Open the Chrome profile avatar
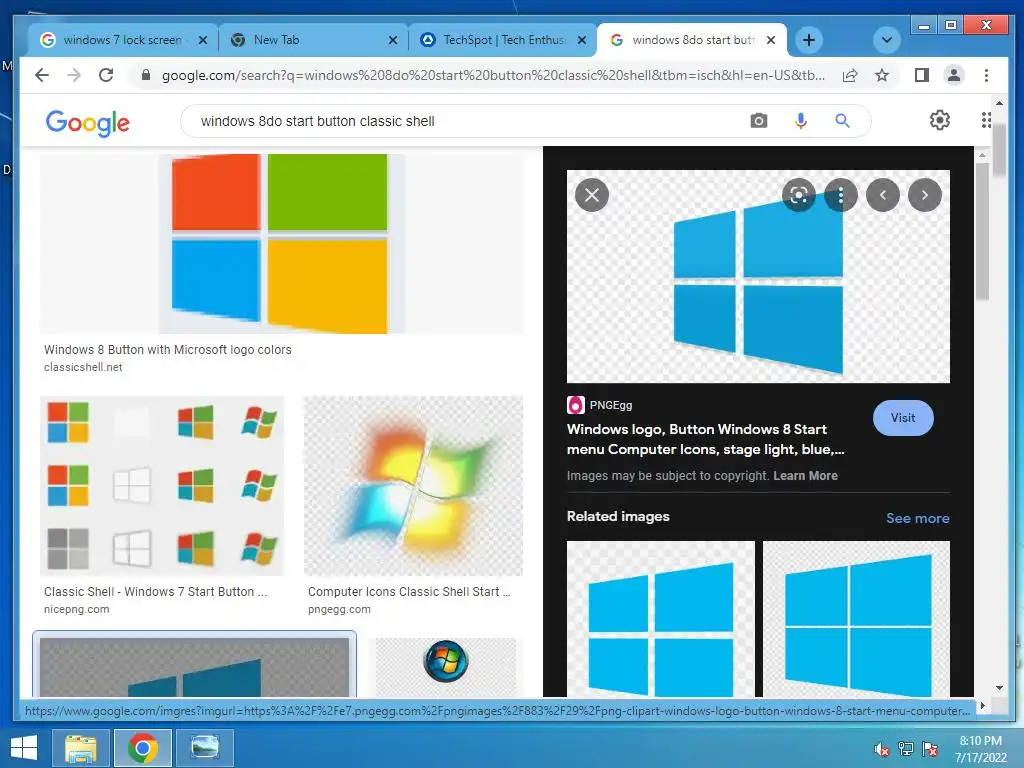 953,75
